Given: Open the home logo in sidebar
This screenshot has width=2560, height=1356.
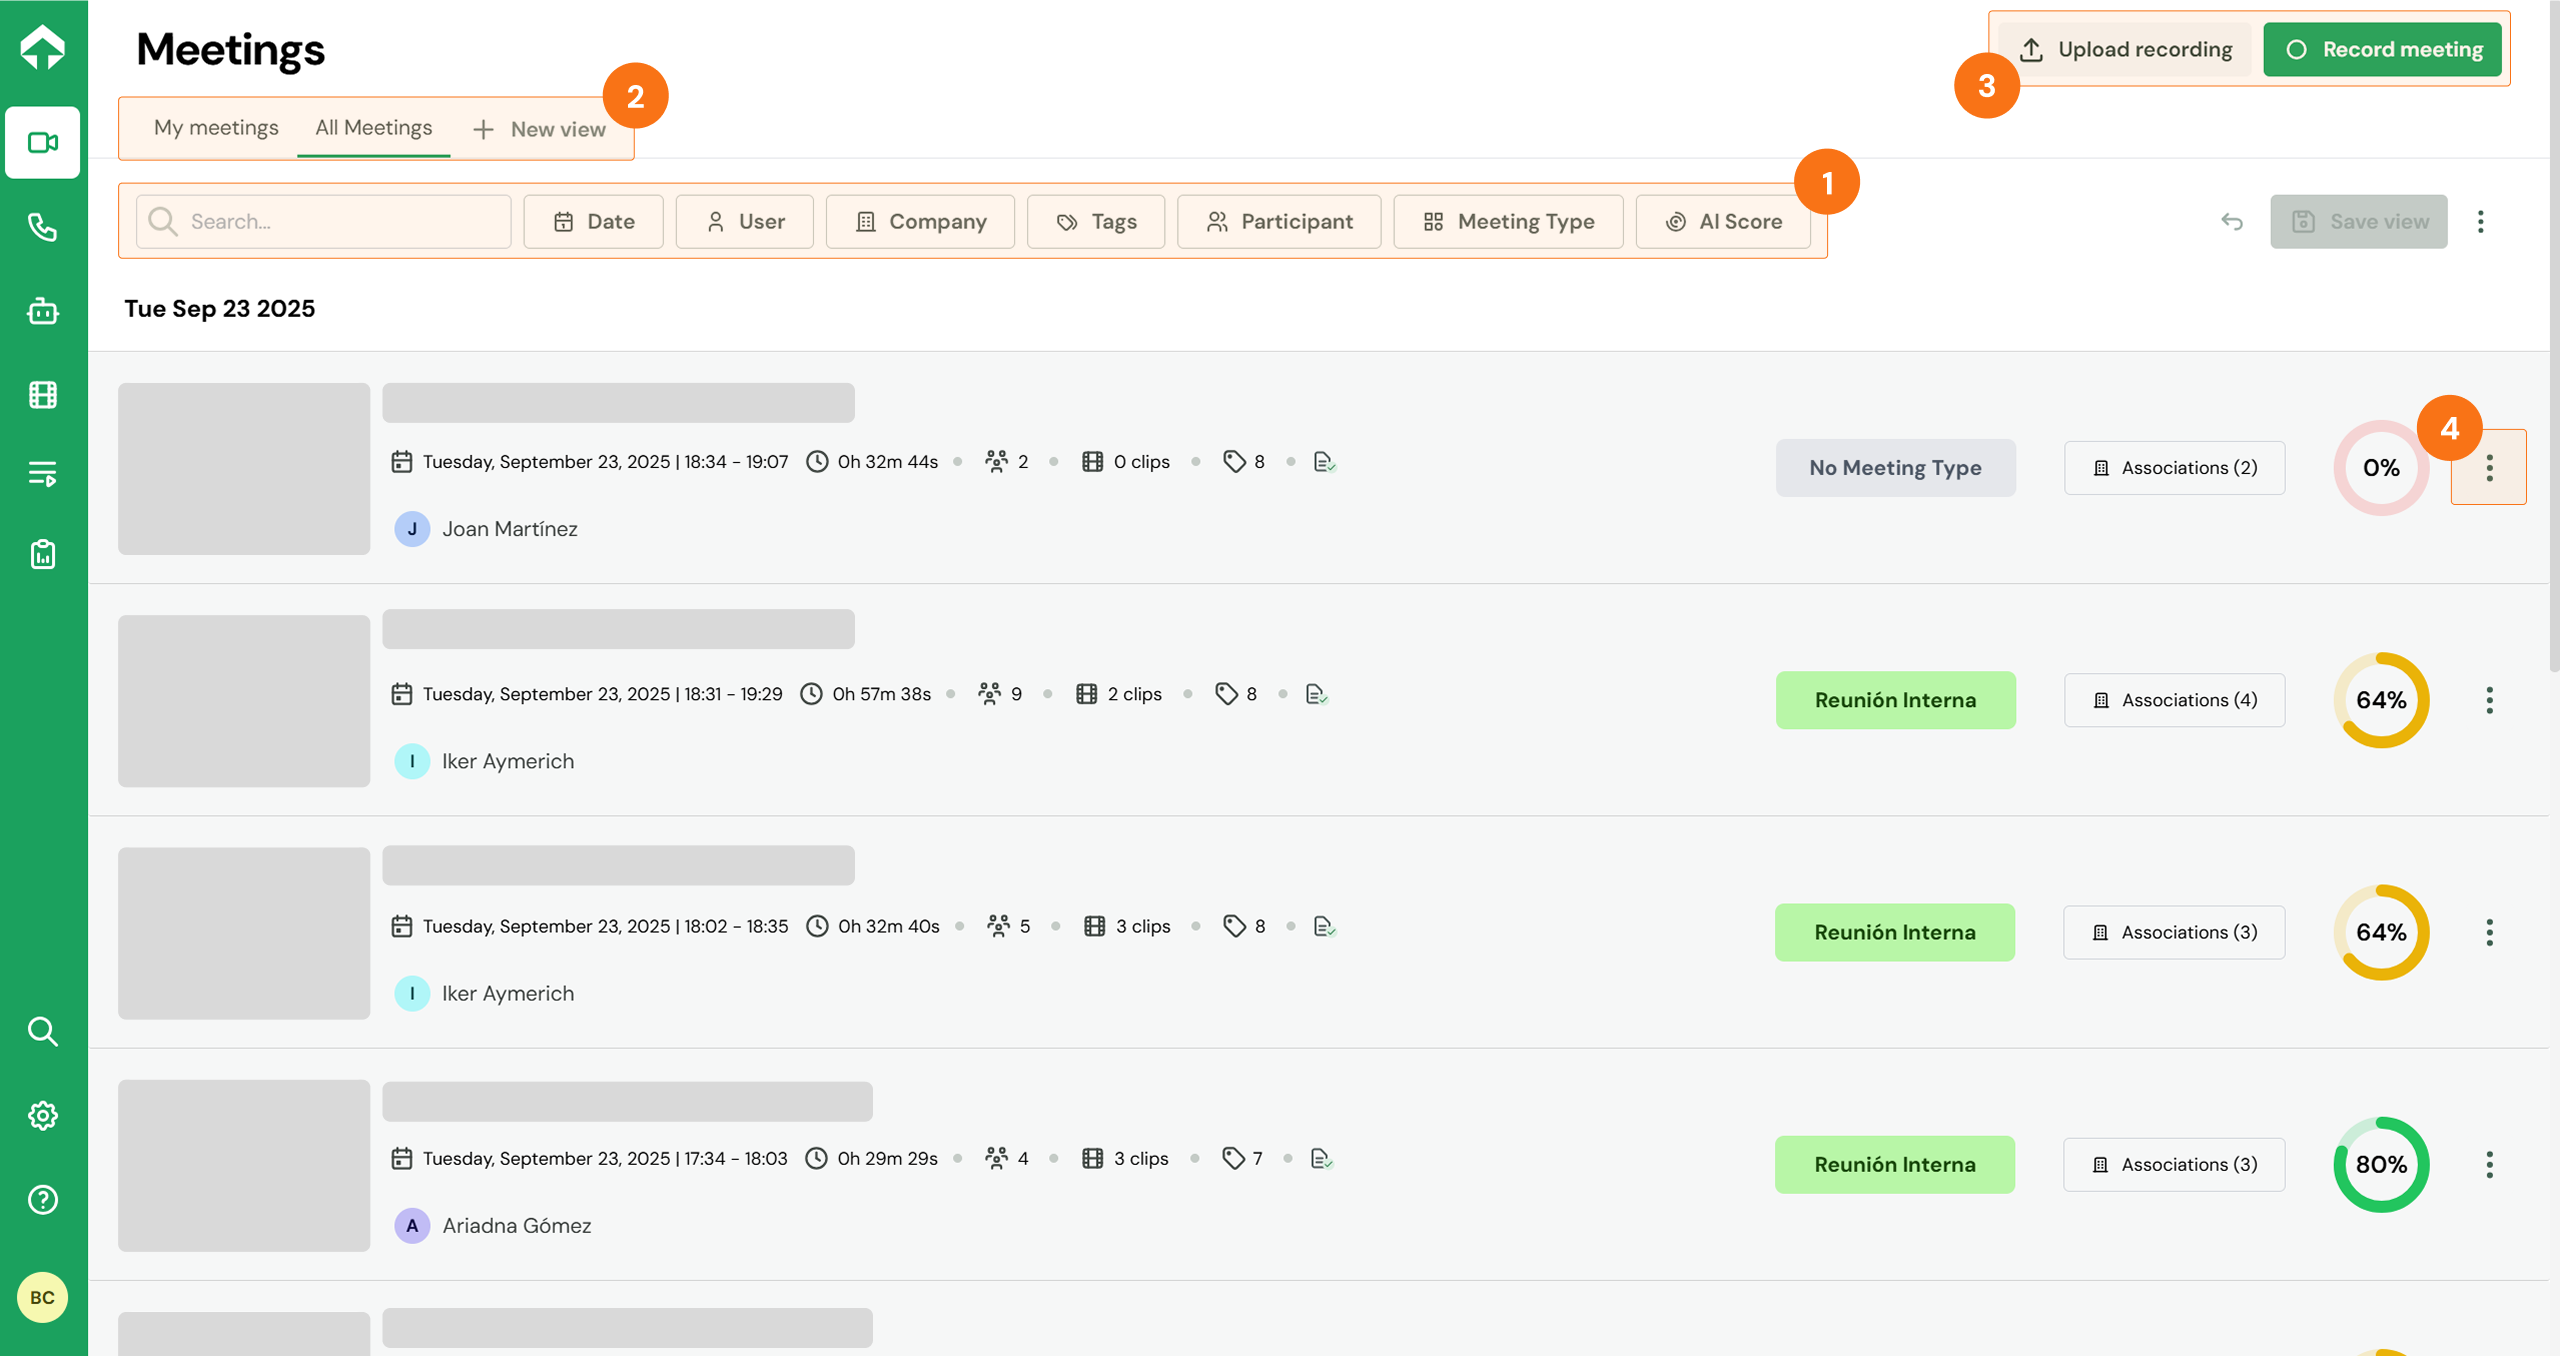Looking at the screenshot, I should (x=42, y=47).
